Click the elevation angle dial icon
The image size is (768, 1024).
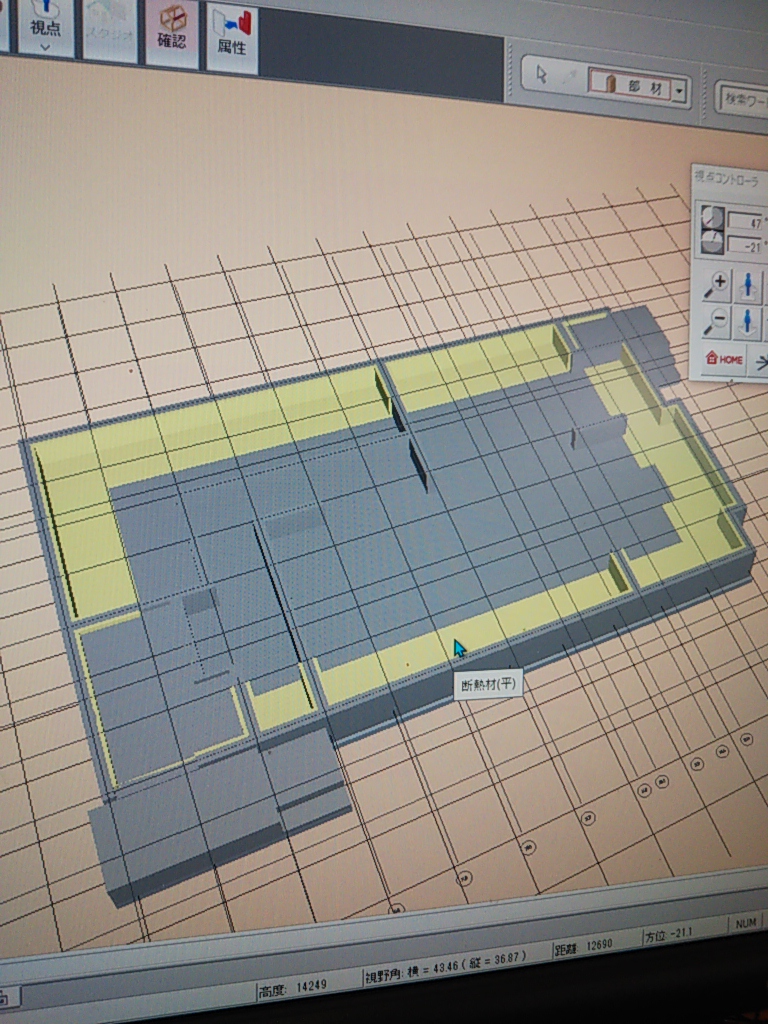tap(712, 218)
